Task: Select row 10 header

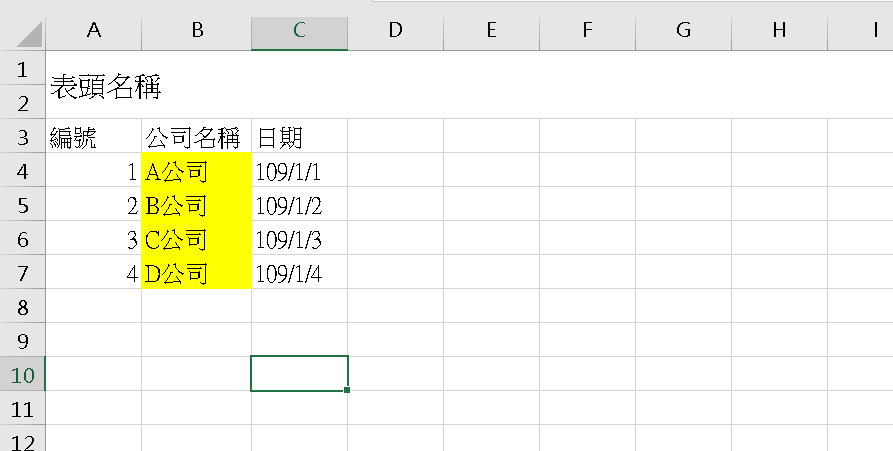Action: [x=22, y=374]
